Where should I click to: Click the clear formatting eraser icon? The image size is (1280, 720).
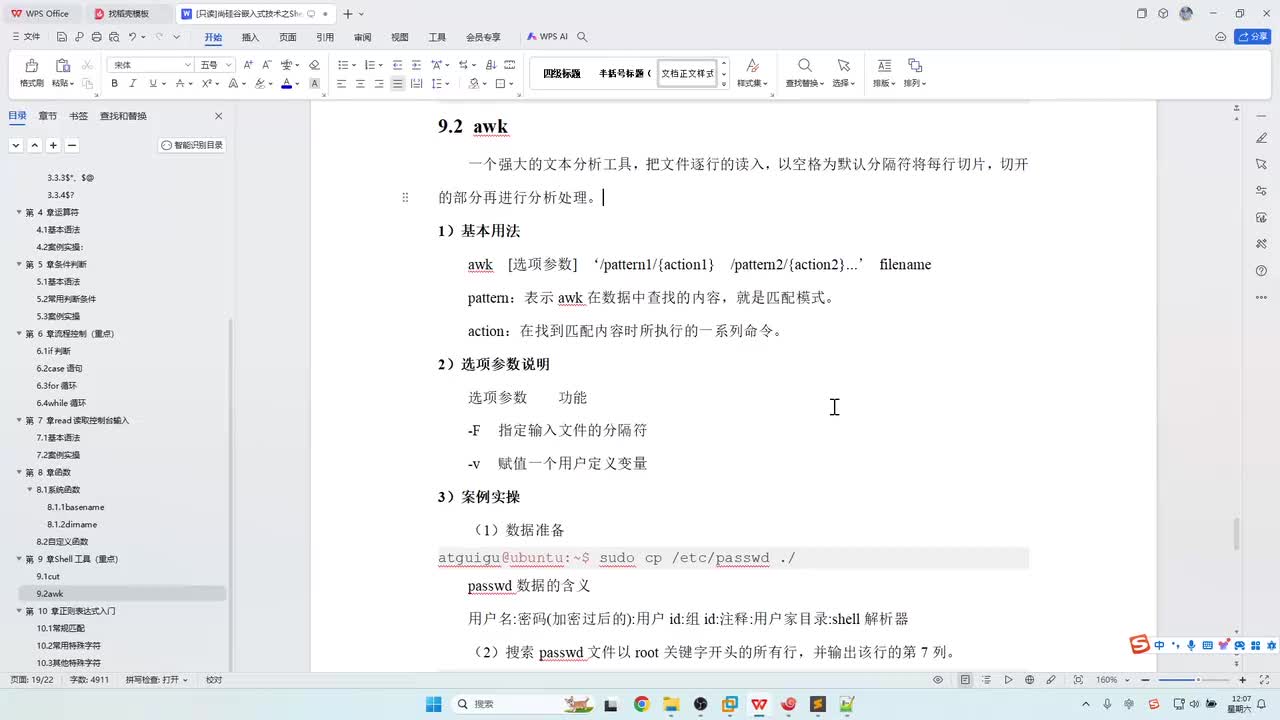314,65
